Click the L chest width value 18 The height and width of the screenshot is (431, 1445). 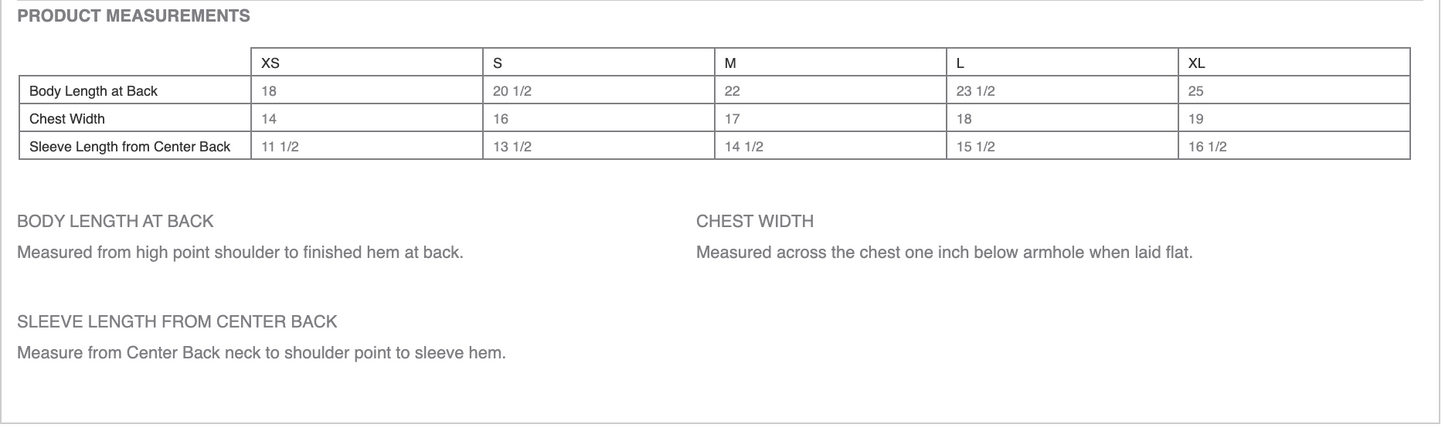coord(964,119)
